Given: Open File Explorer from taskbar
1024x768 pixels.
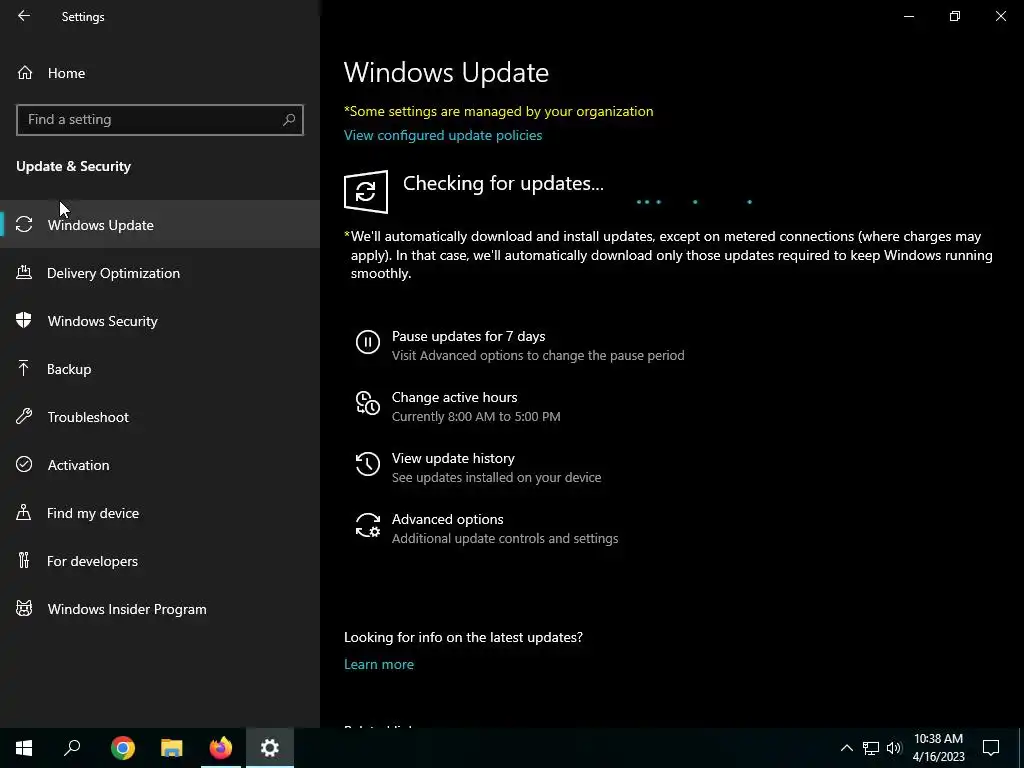Looking at the screenshot, I should click(172, 748).
